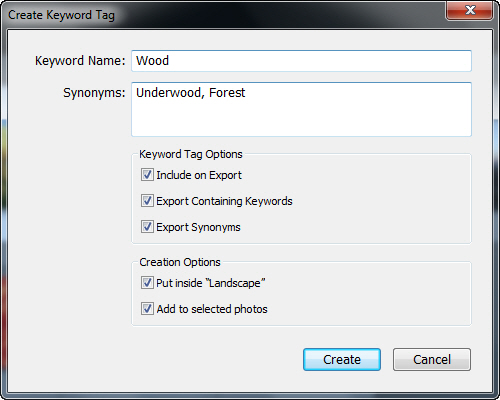Screen dimensions: 500x400
Task: Click the word Underwood in the Synonyms box
Action: click(168, 93)
